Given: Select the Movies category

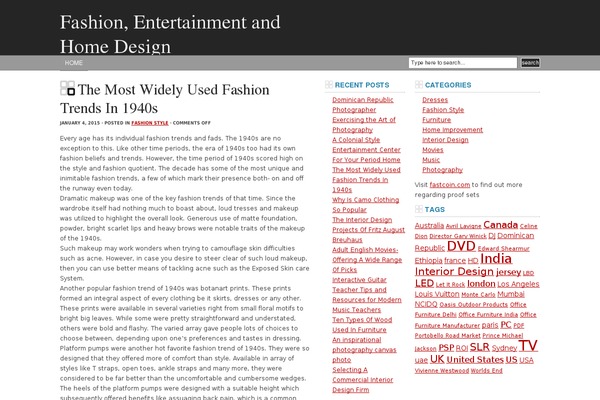Looking at the screenshot, I should [432, 149].
